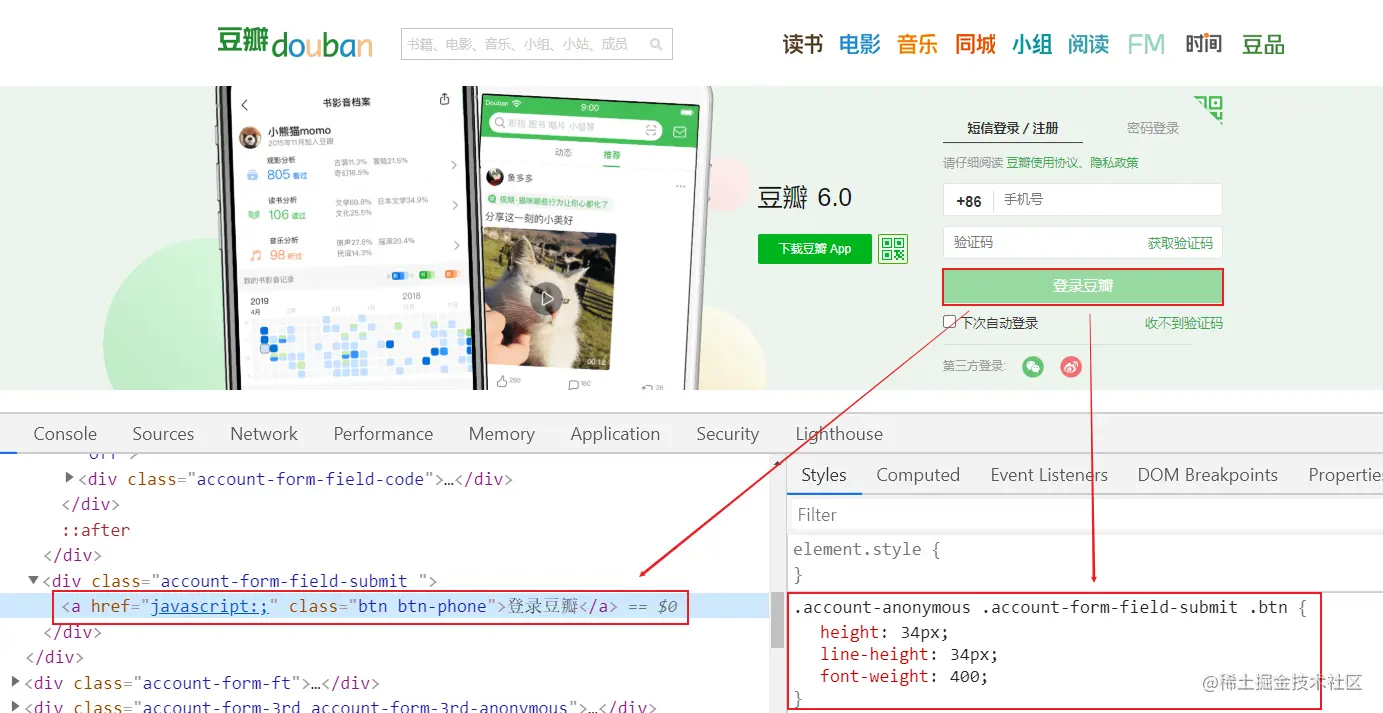Click the Styles Filter field
This screenshot has width=1383, height=713.
[x=1086, y=515]
